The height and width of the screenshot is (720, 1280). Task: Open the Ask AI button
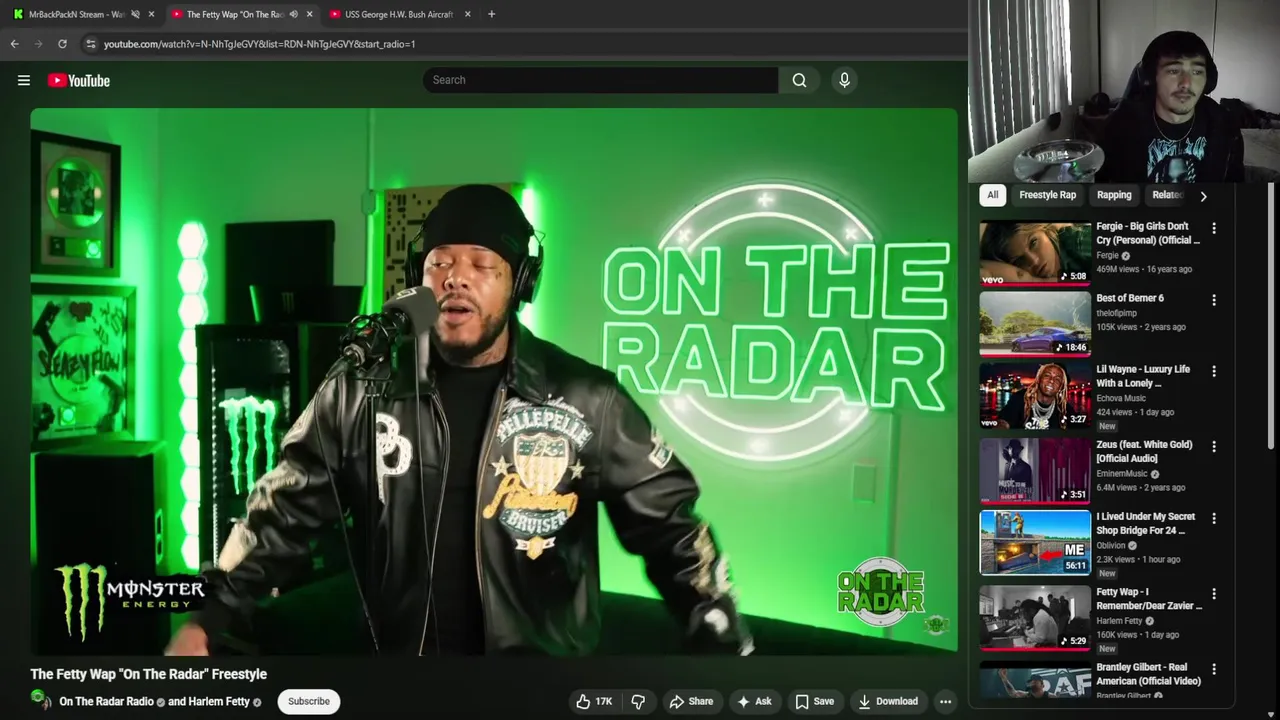pyautogui.click(x=754, y=701)
